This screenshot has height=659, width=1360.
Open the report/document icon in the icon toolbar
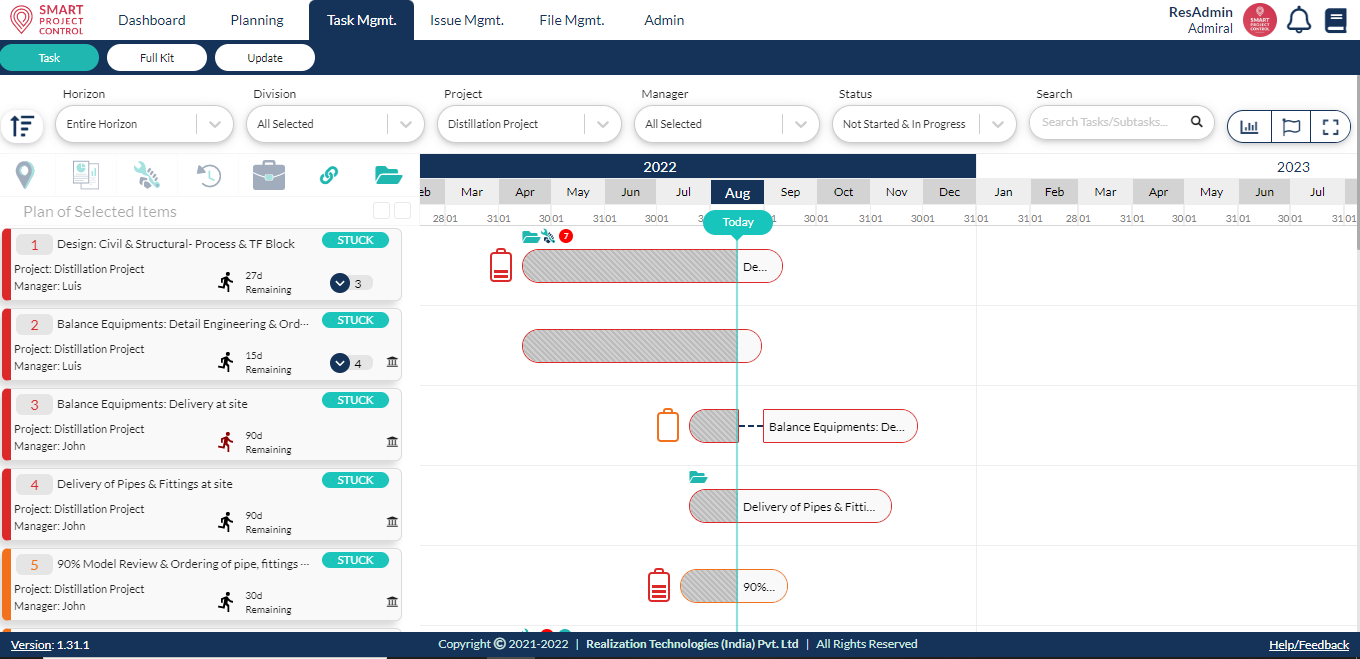tap(86, 174)
